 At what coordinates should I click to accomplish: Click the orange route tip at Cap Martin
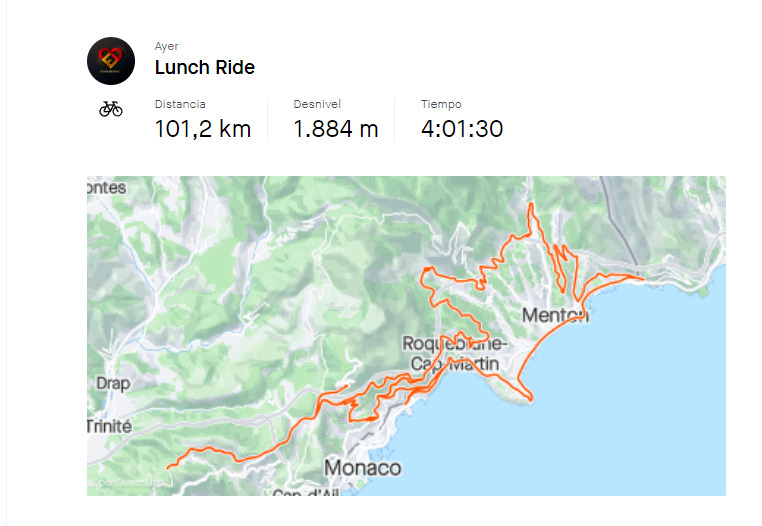pos(530,399)
